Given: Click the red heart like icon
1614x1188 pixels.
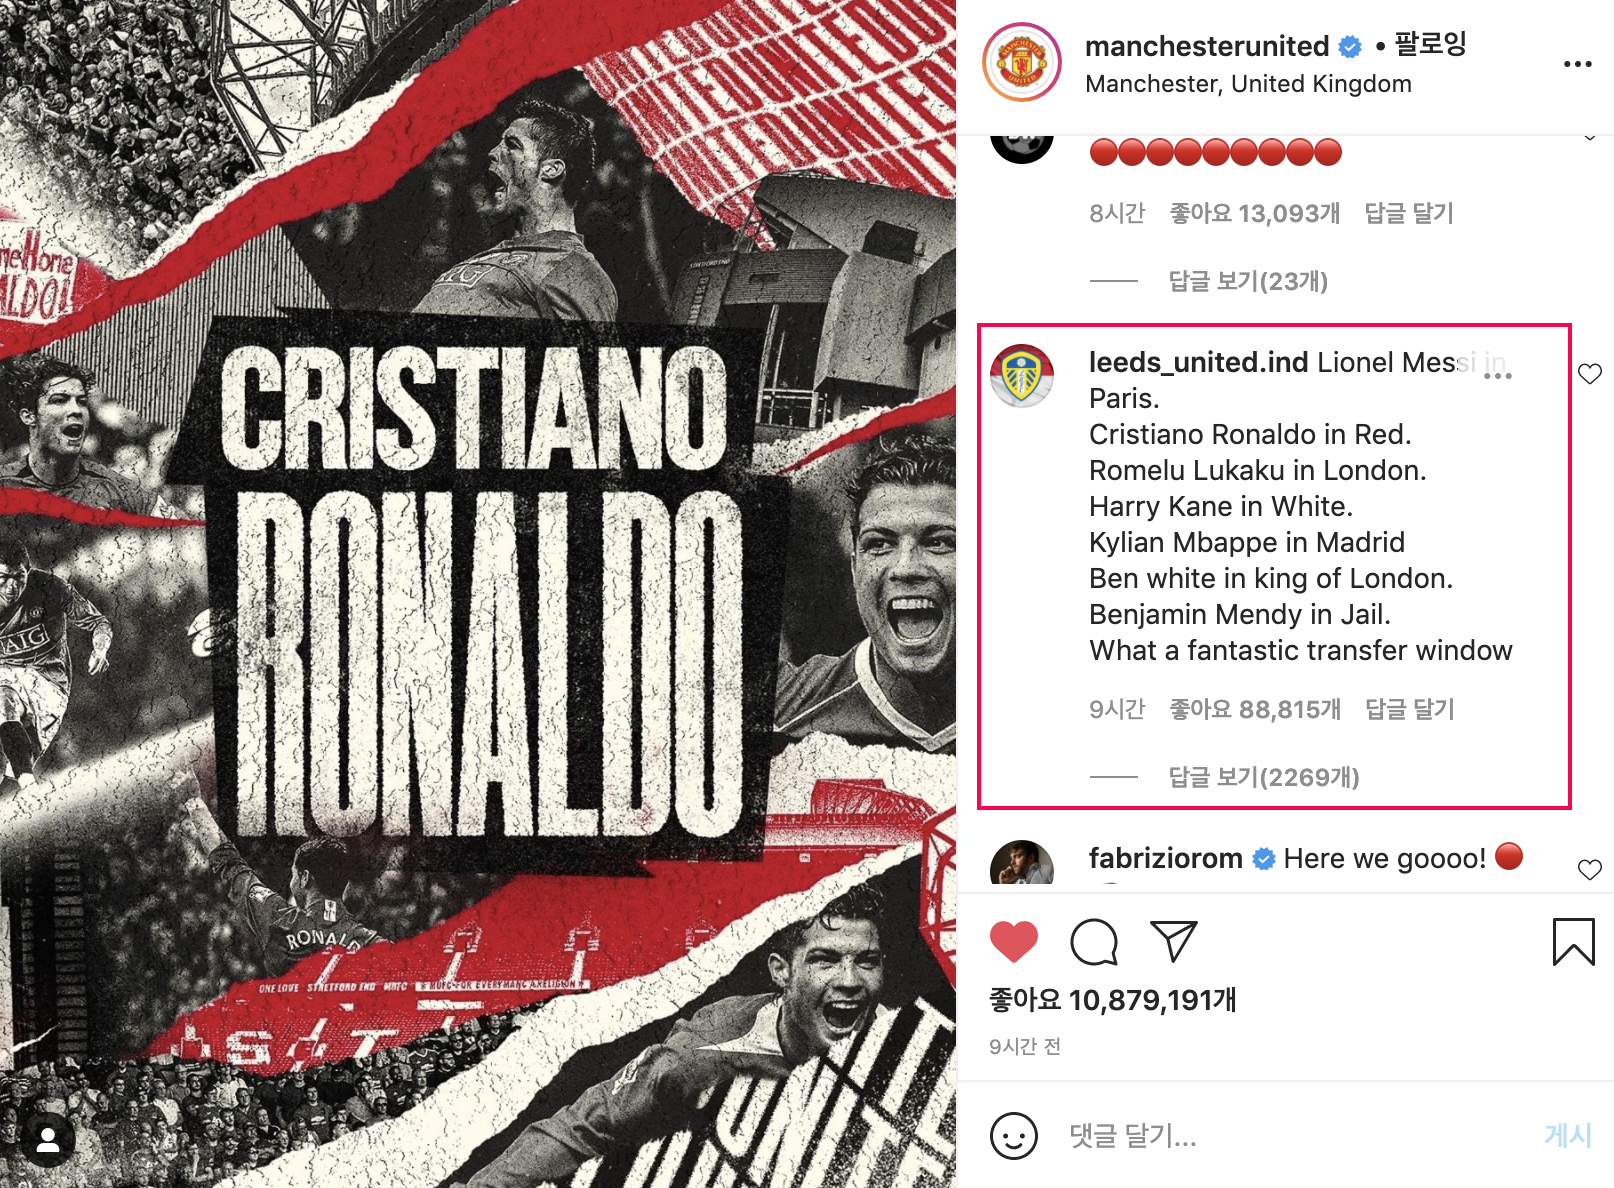Looking at the screenshot, I should click(1013, 942).
